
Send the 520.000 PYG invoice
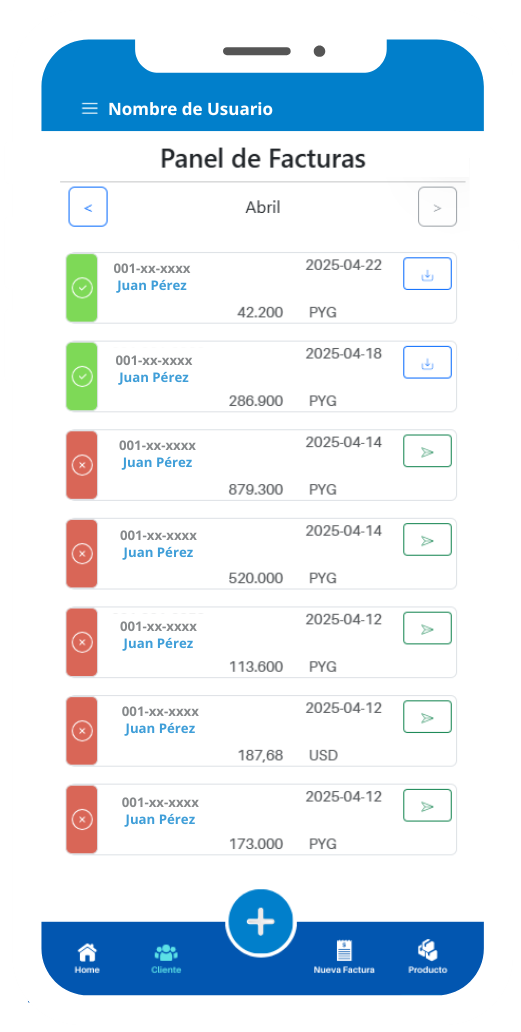pos(428,540)
